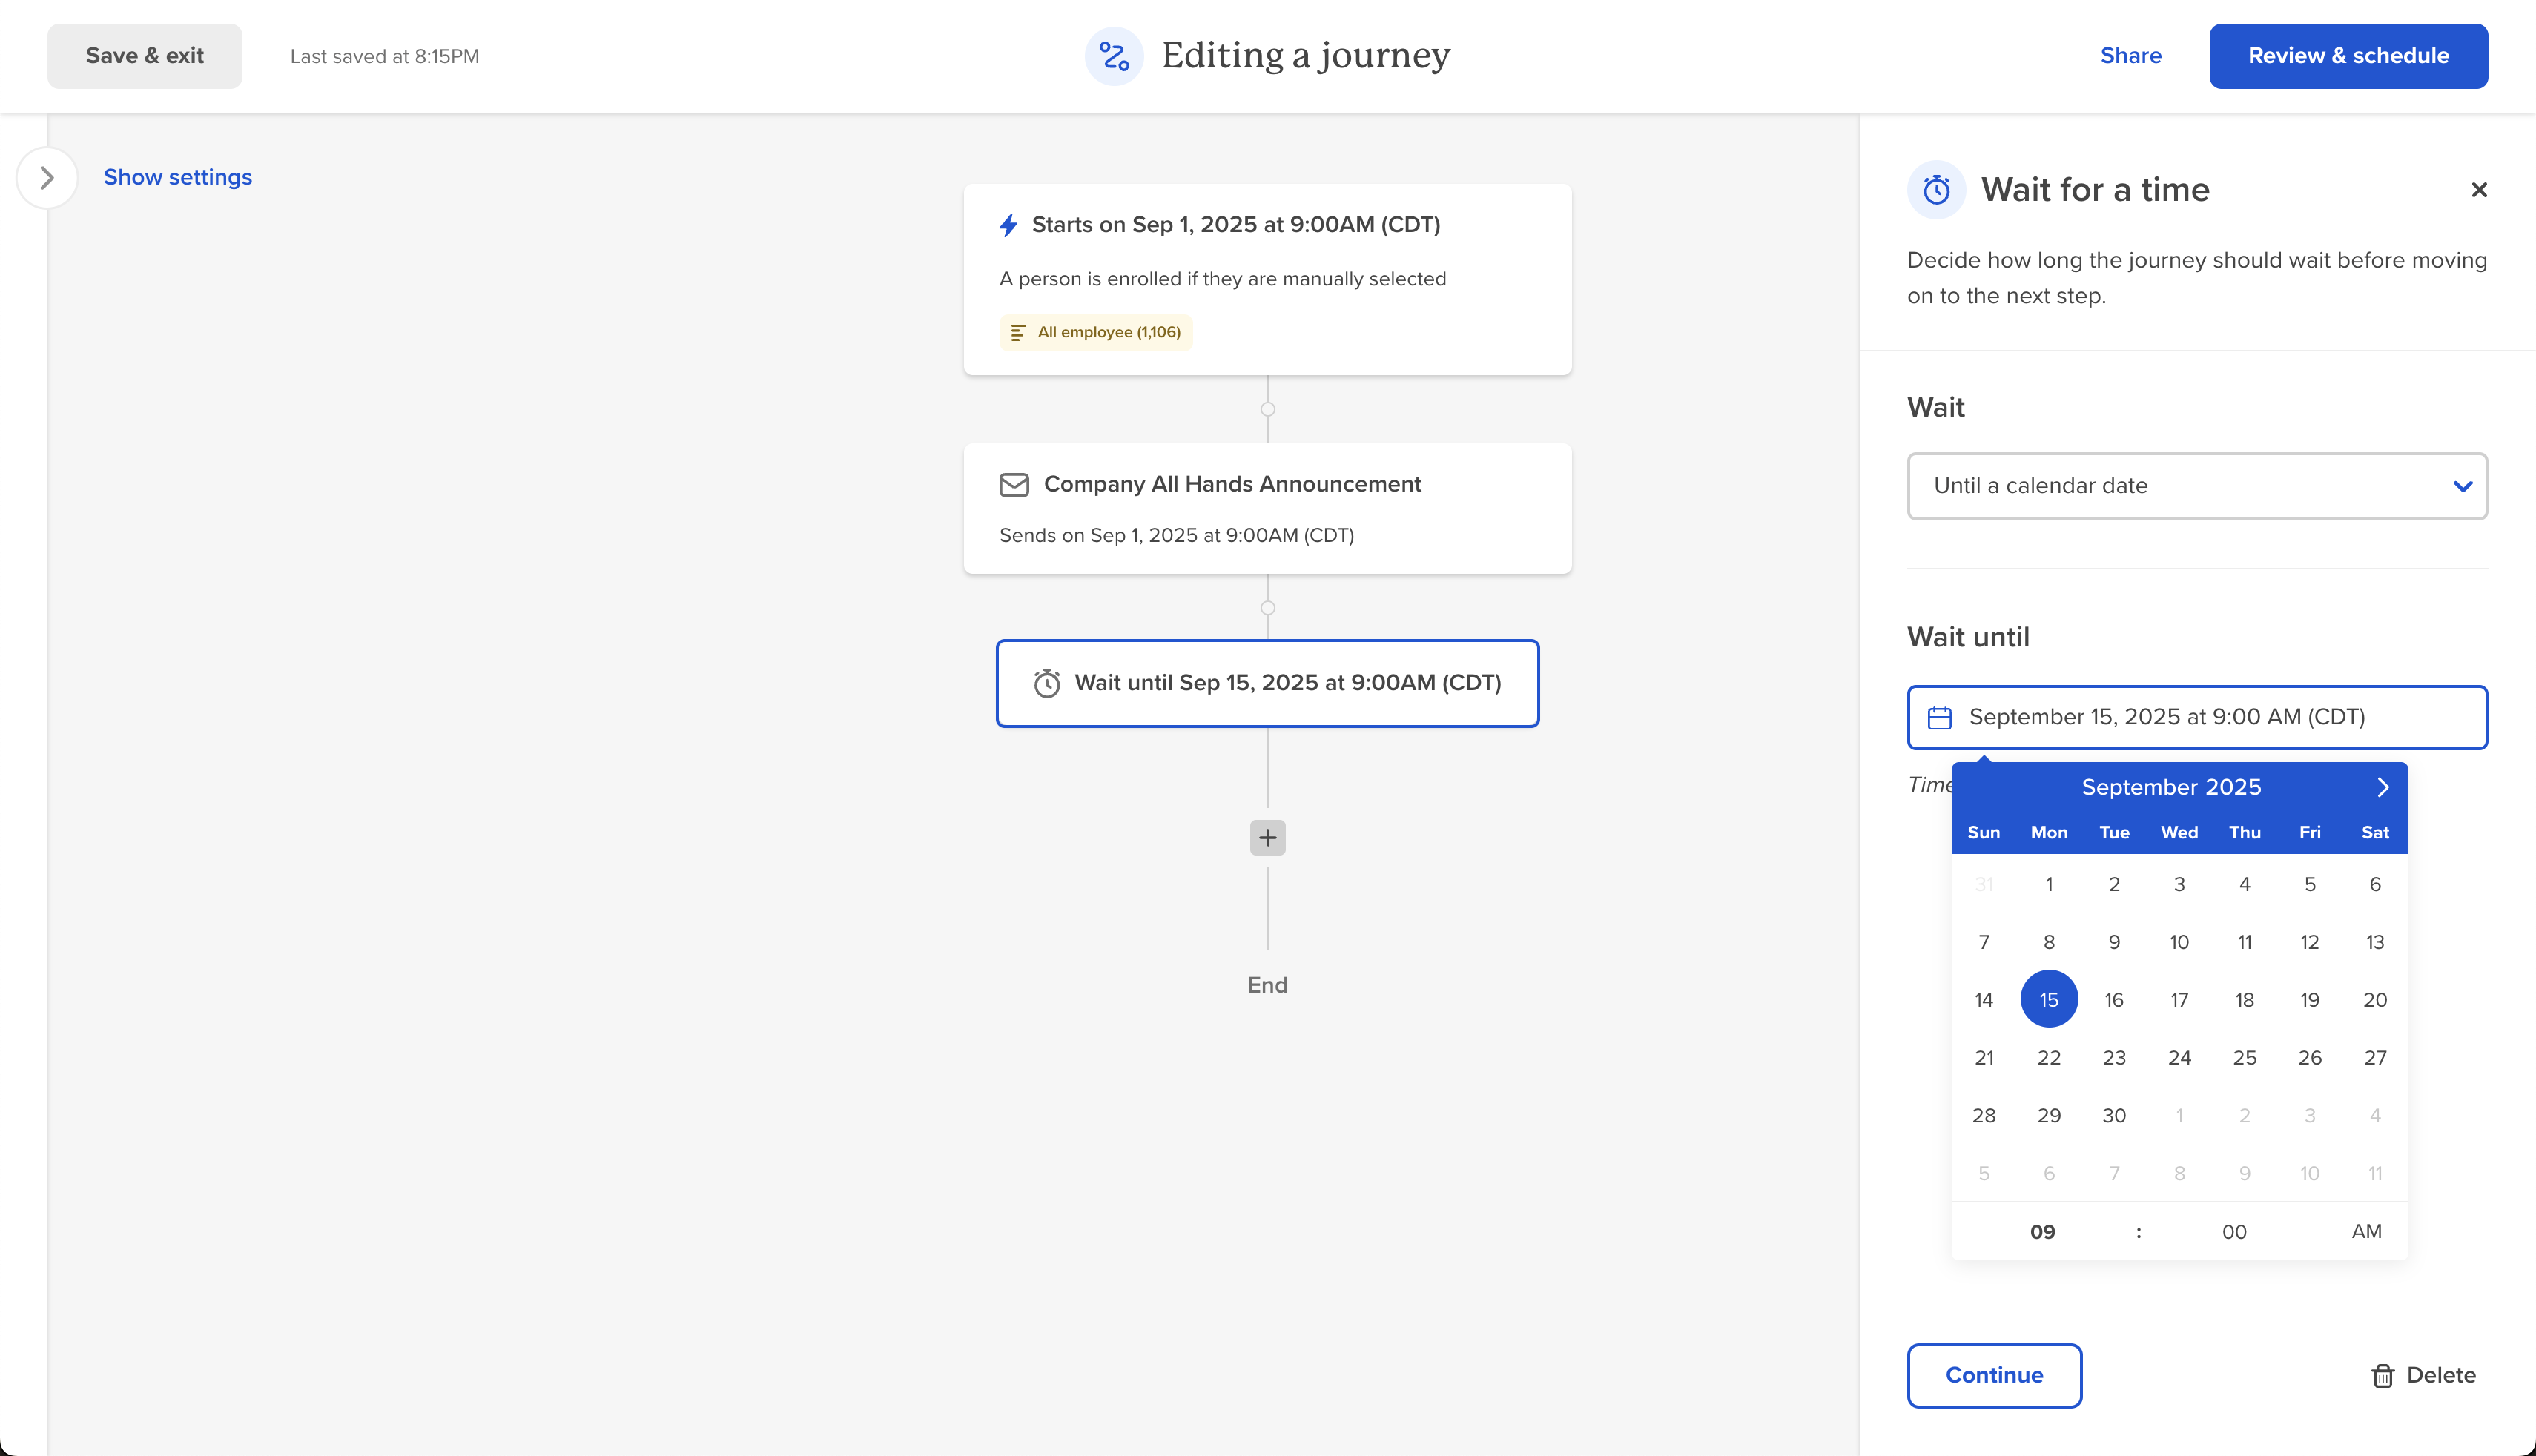This screenshot has height=1456, width=2536.
Task: Expand the left settings sidebar arrow
Action: (46, 177)
